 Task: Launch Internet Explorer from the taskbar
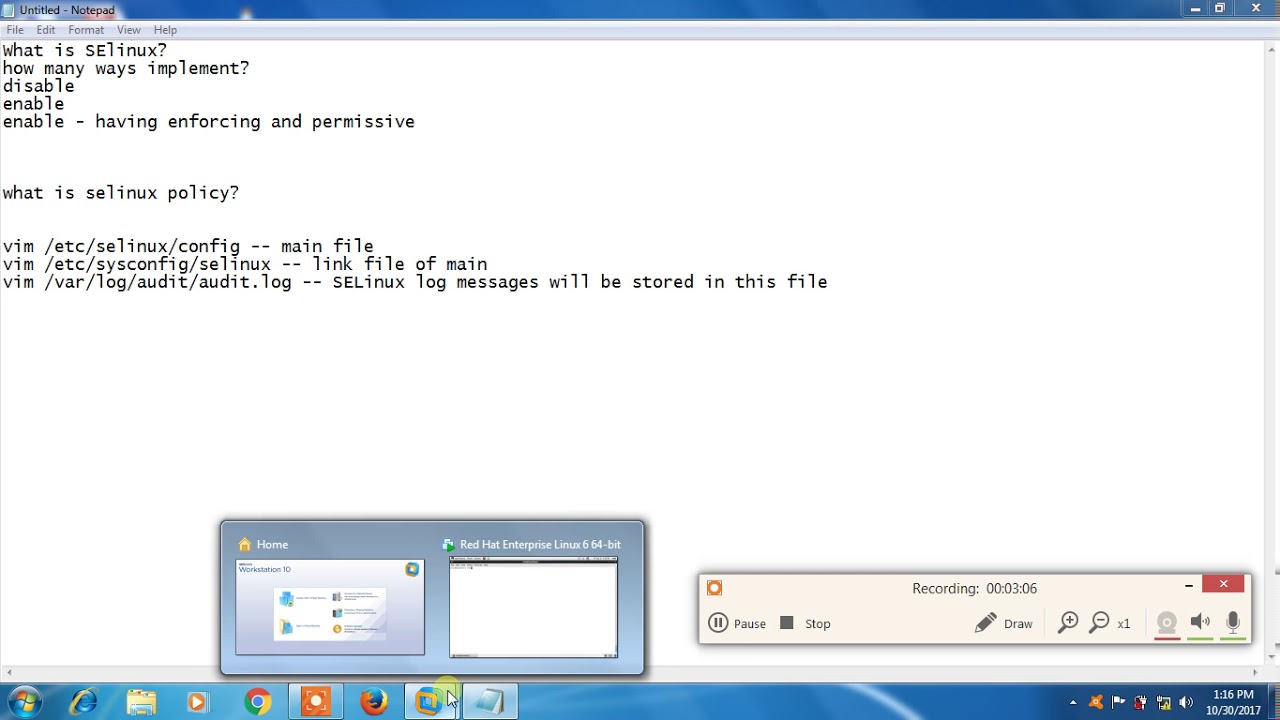click(x=84, y=702)
